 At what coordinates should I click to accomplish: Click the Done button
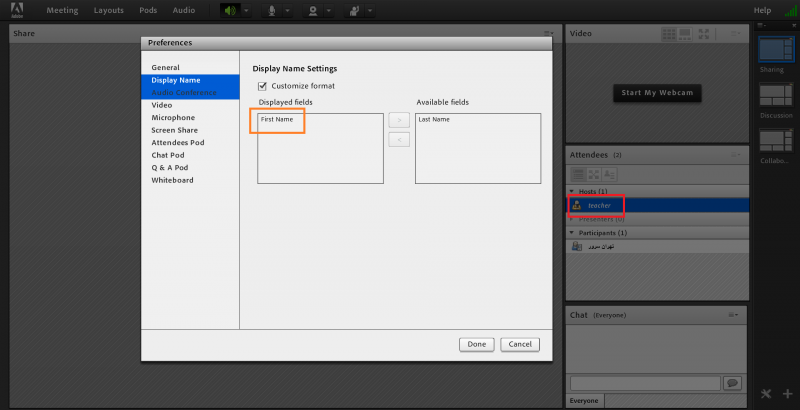pos(476,344)
